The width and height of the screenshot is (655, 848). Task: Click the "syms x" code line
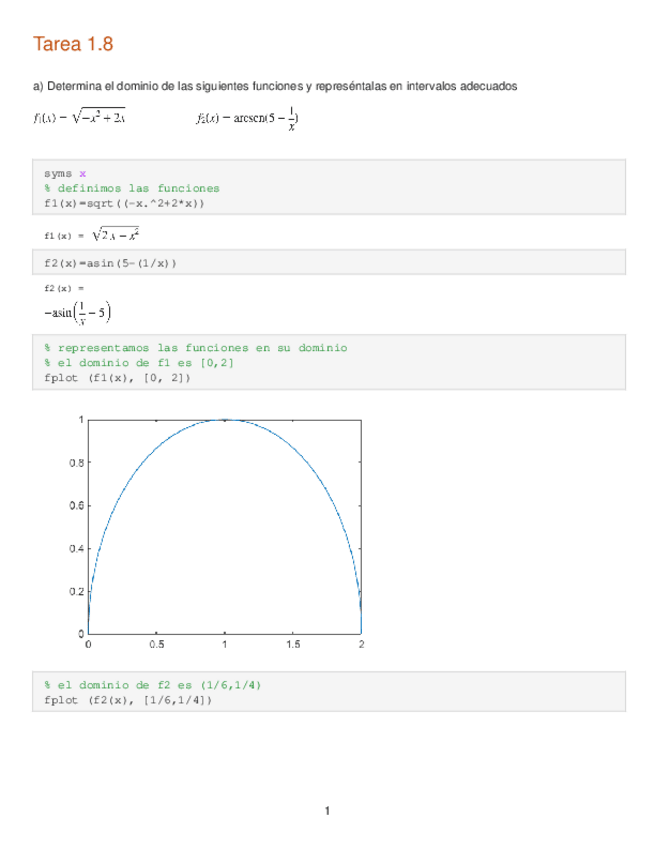[x=64, y=173]
